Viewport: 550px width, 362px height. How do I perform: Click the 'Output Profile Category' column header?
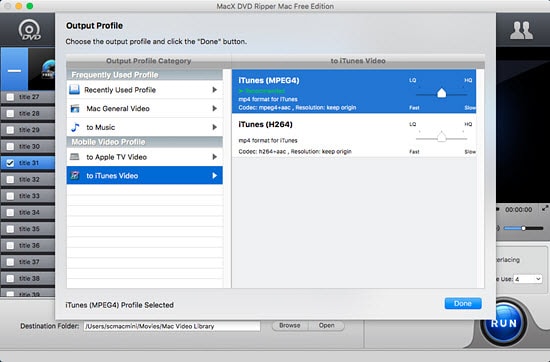149,61
